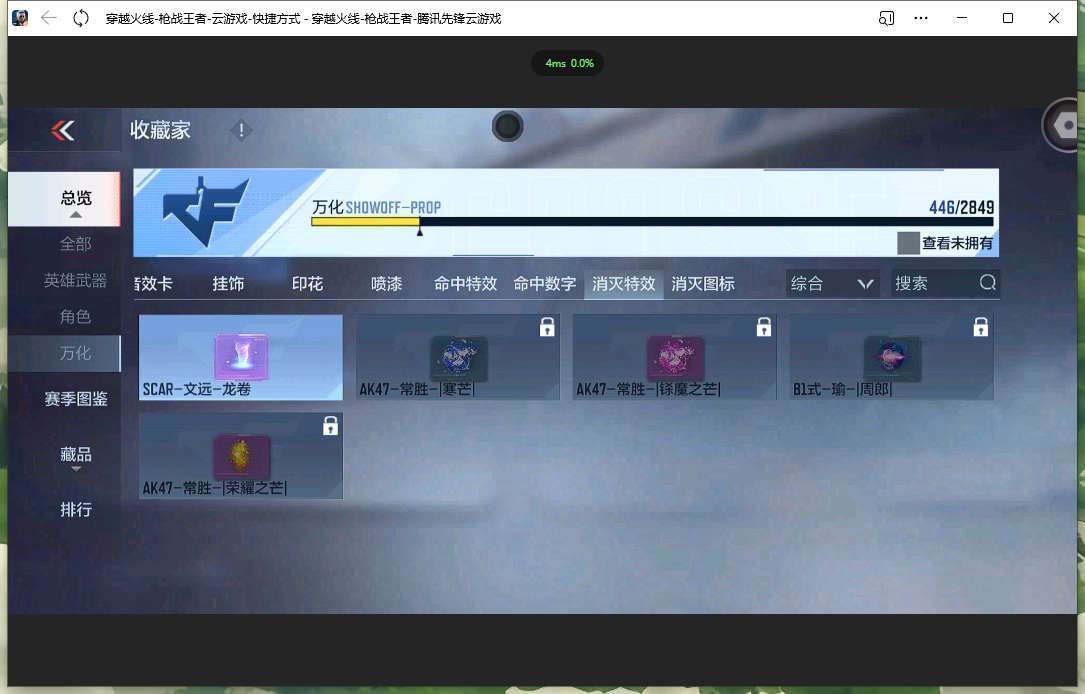Open 角色 in the sidebar

(x=75, y=317)
